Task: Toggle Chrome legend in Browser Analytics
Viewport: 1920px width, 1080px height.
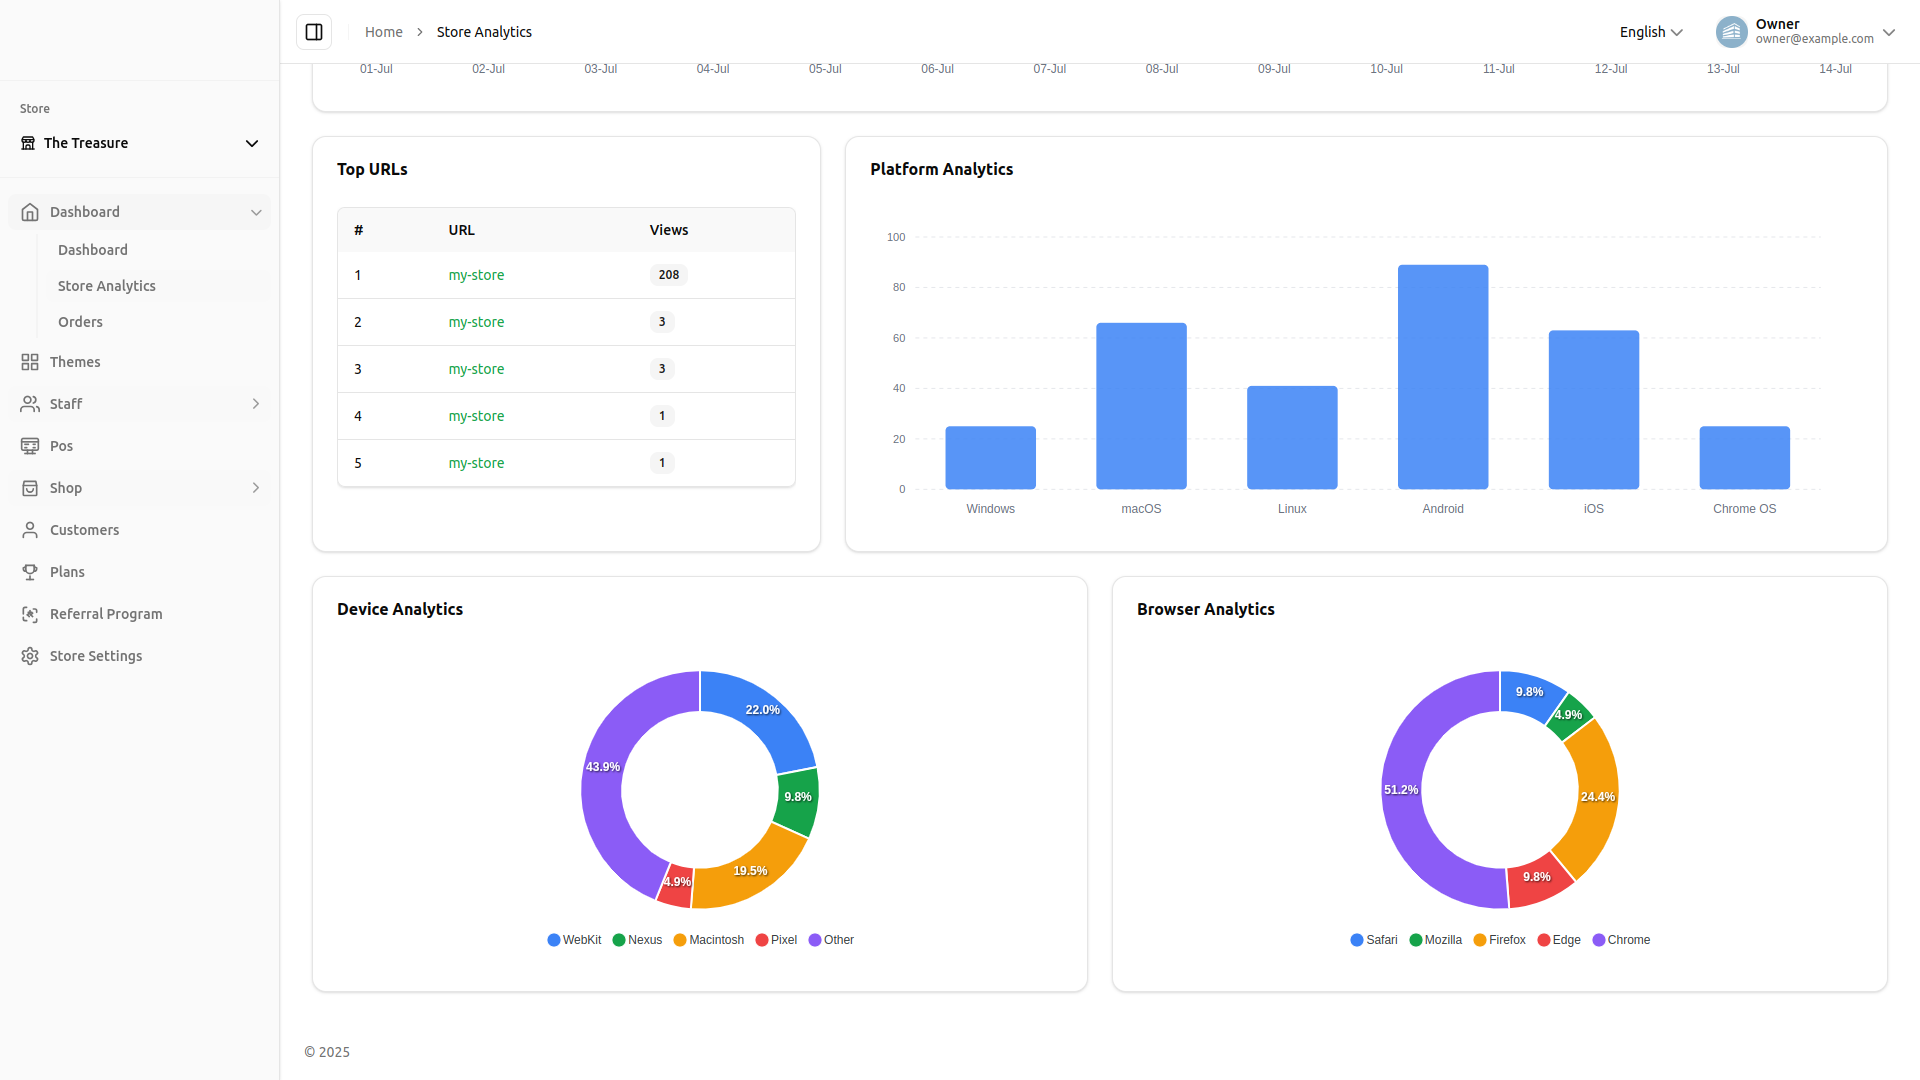Action: click(x=1621, y=940)
